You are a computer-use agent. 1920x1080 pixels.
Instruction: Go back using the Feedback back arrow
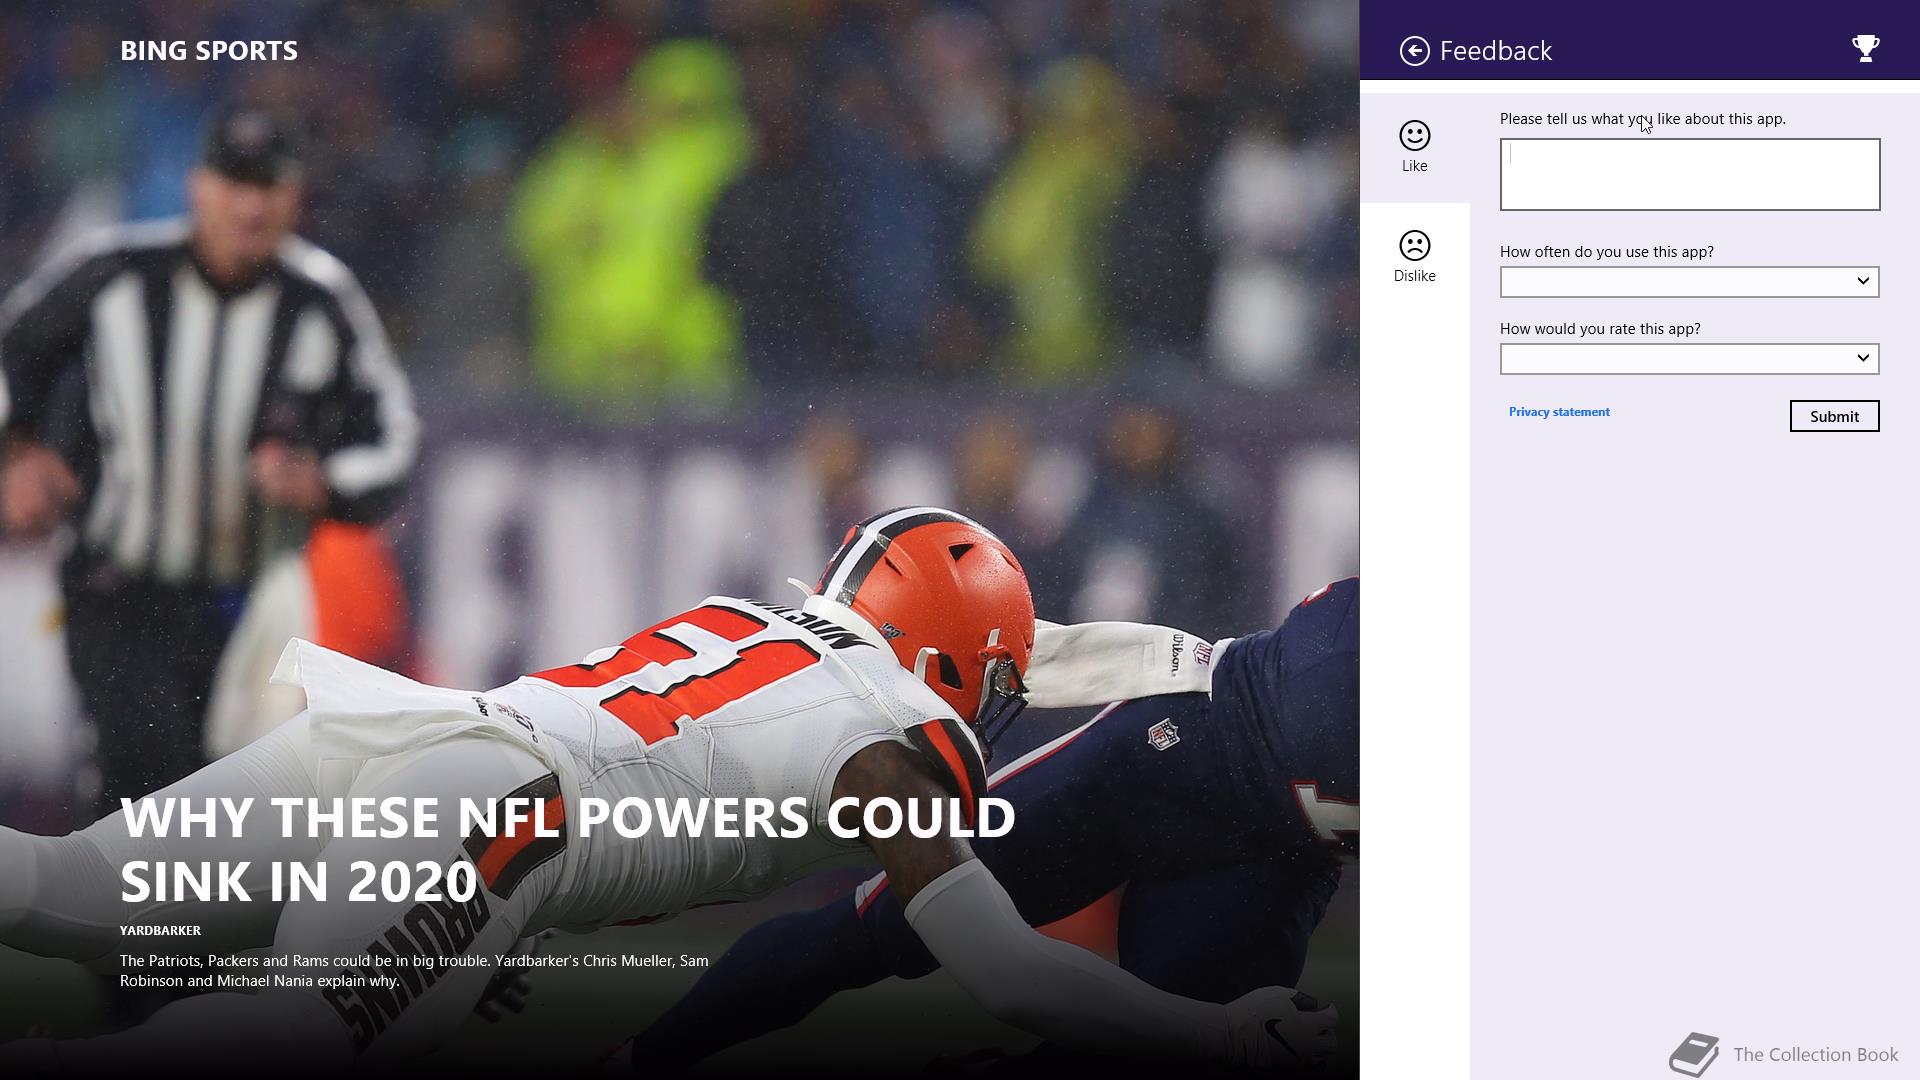[x=1414, y=51]
